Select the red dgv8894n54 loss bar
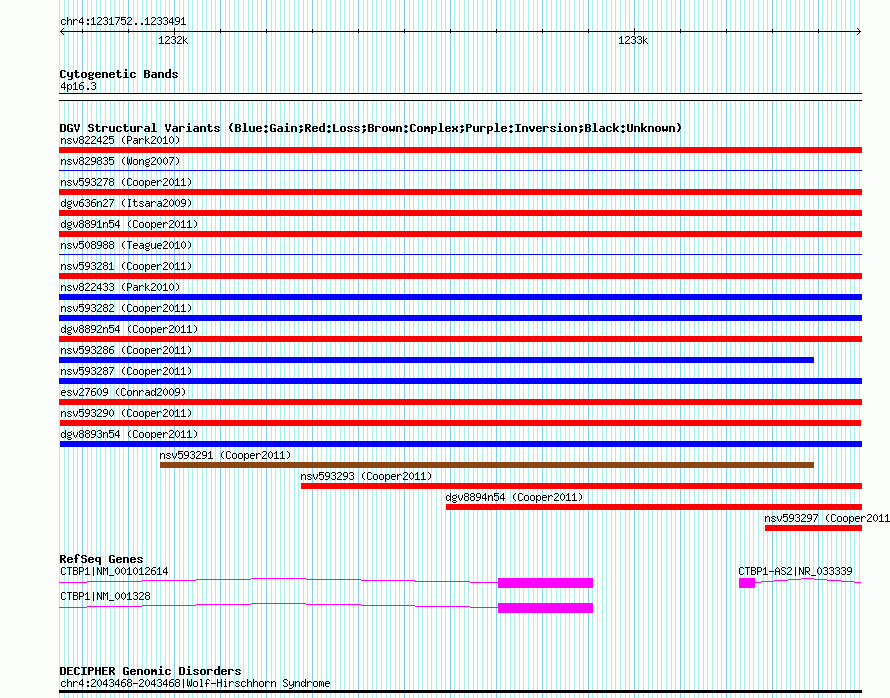 click(x=654, y=507)
